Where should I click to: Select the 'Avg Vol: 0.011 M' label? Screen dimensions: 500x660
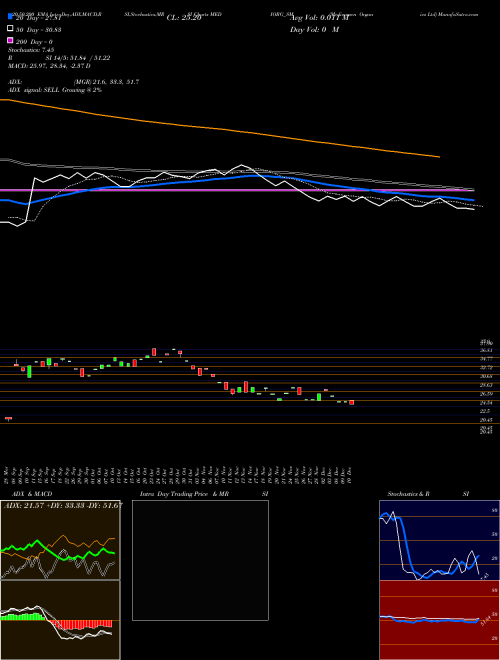point(319,18)
